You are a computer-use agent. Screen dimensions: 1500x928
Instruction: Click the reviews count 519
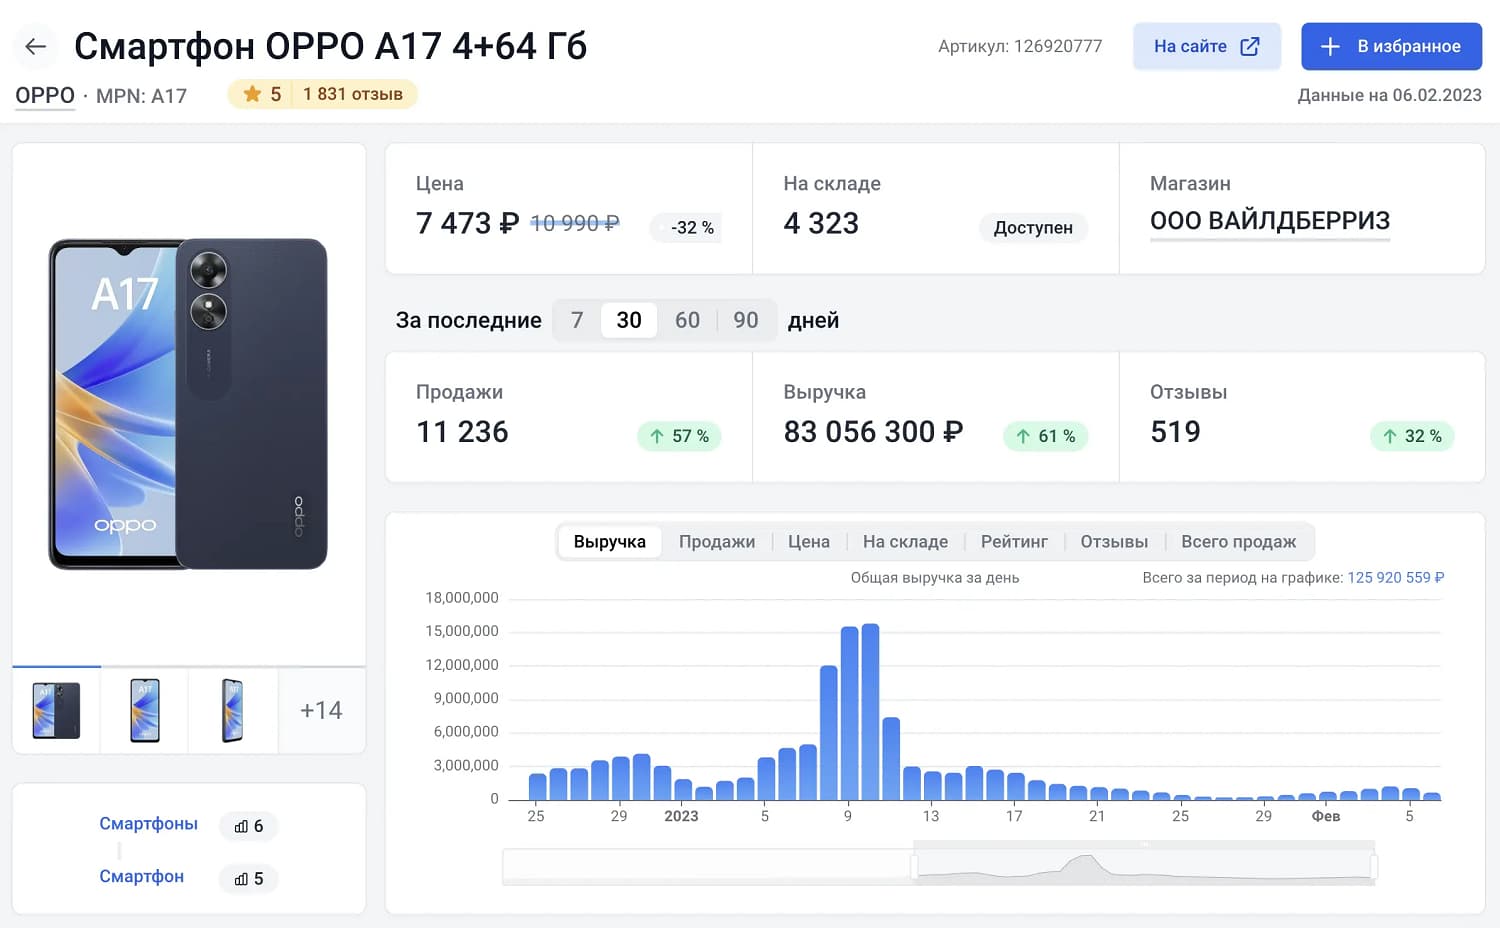pos(1175,432)
